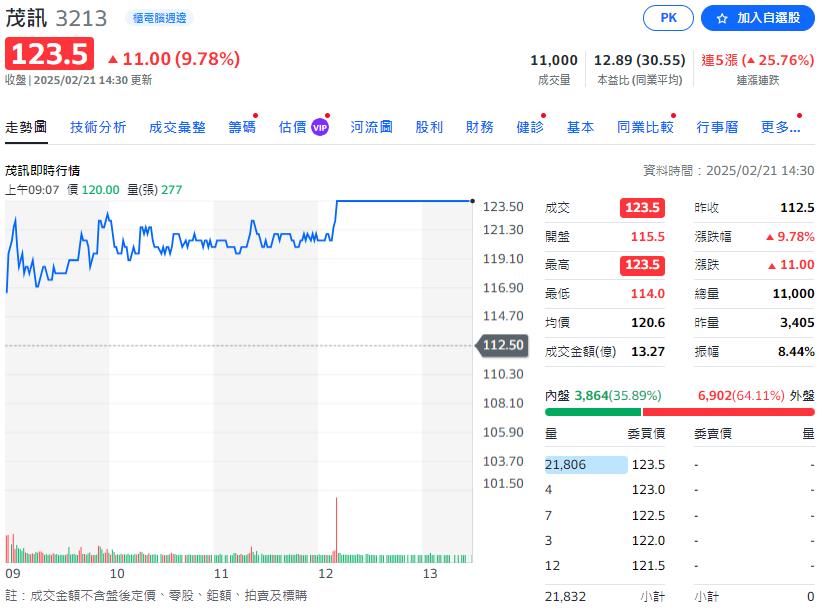Open the 股利 dividend tab

pyautogui.click(x=429, y=127)
